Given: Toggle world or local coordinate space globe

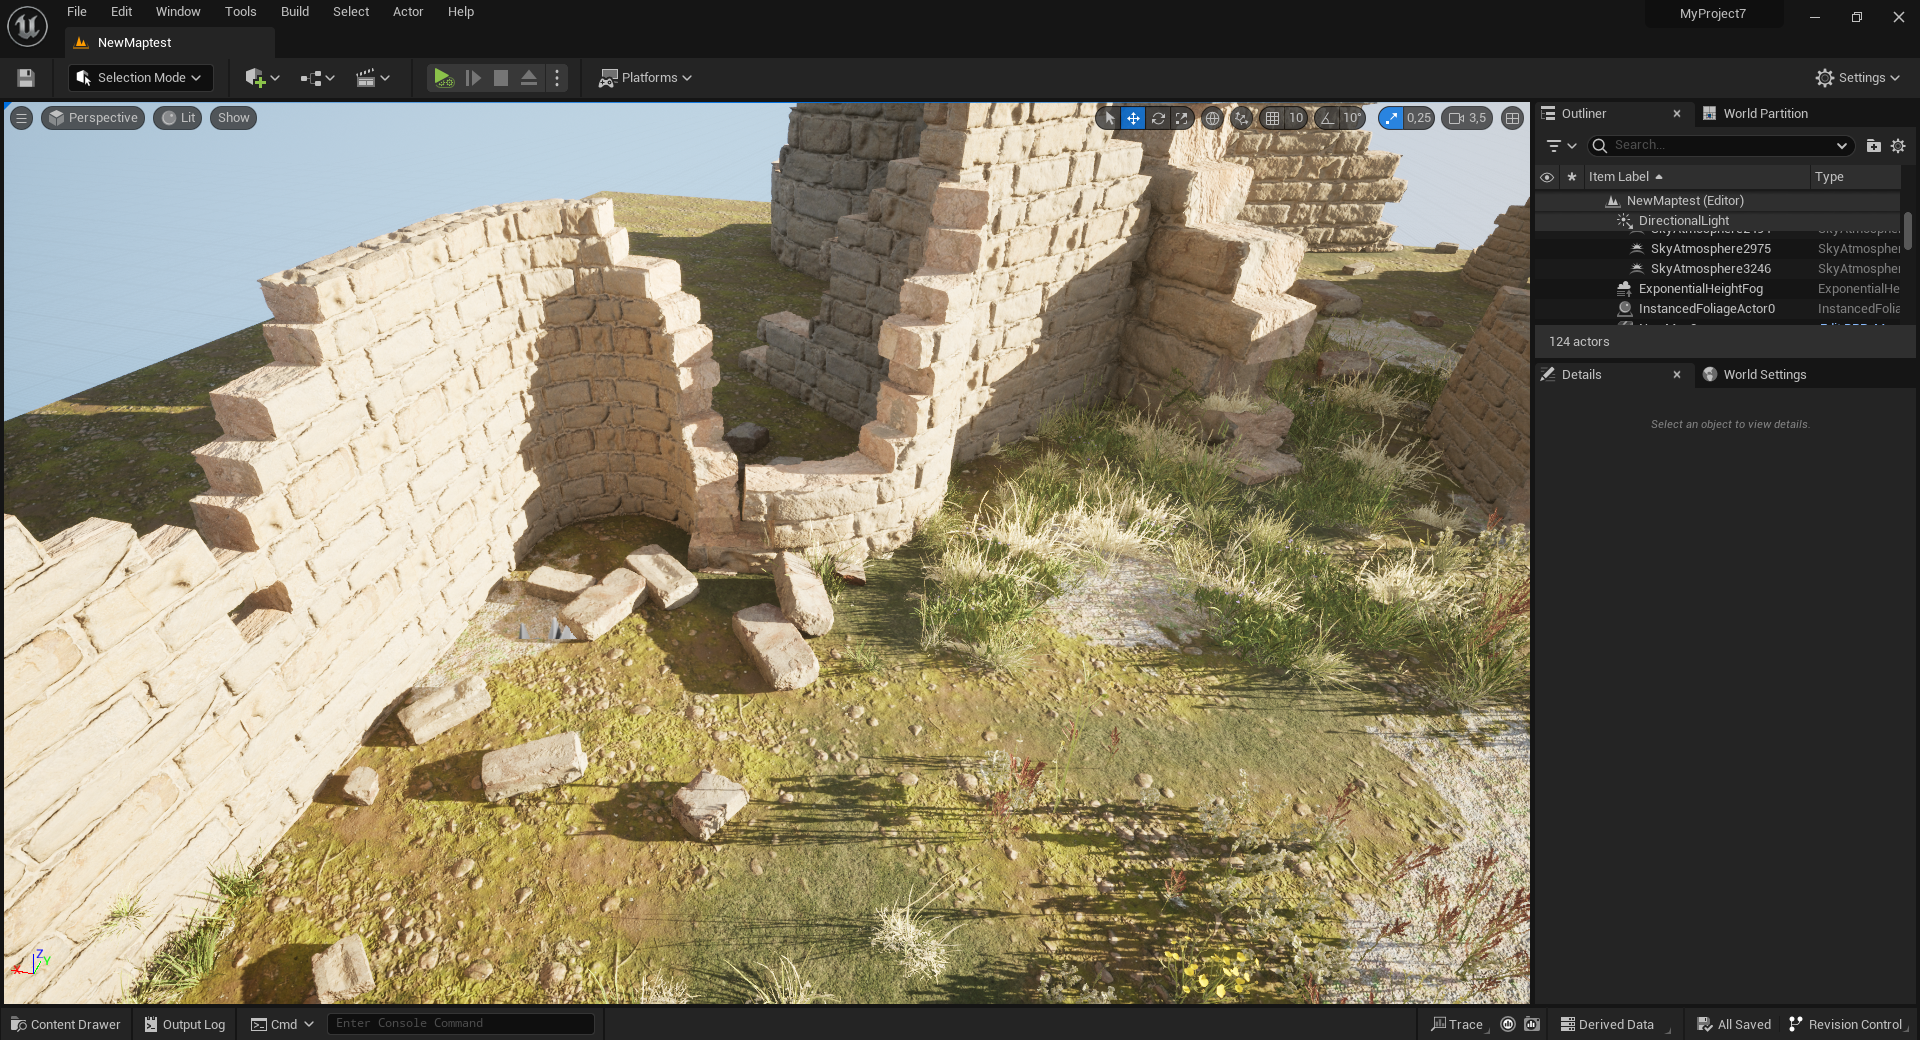Looking at the screenshot, I should pos(1212,118).
